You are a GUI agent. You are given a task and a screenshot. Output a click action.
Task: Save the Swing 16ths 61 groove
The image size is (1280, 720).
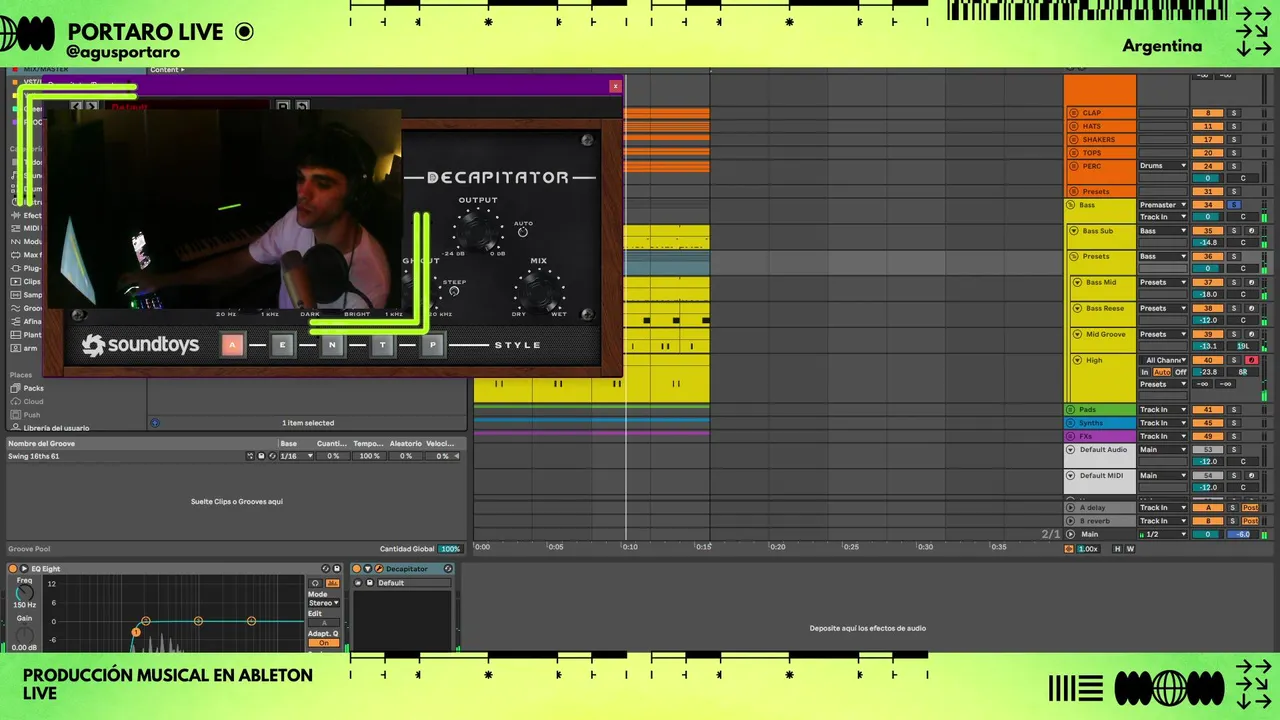(261, 456)
